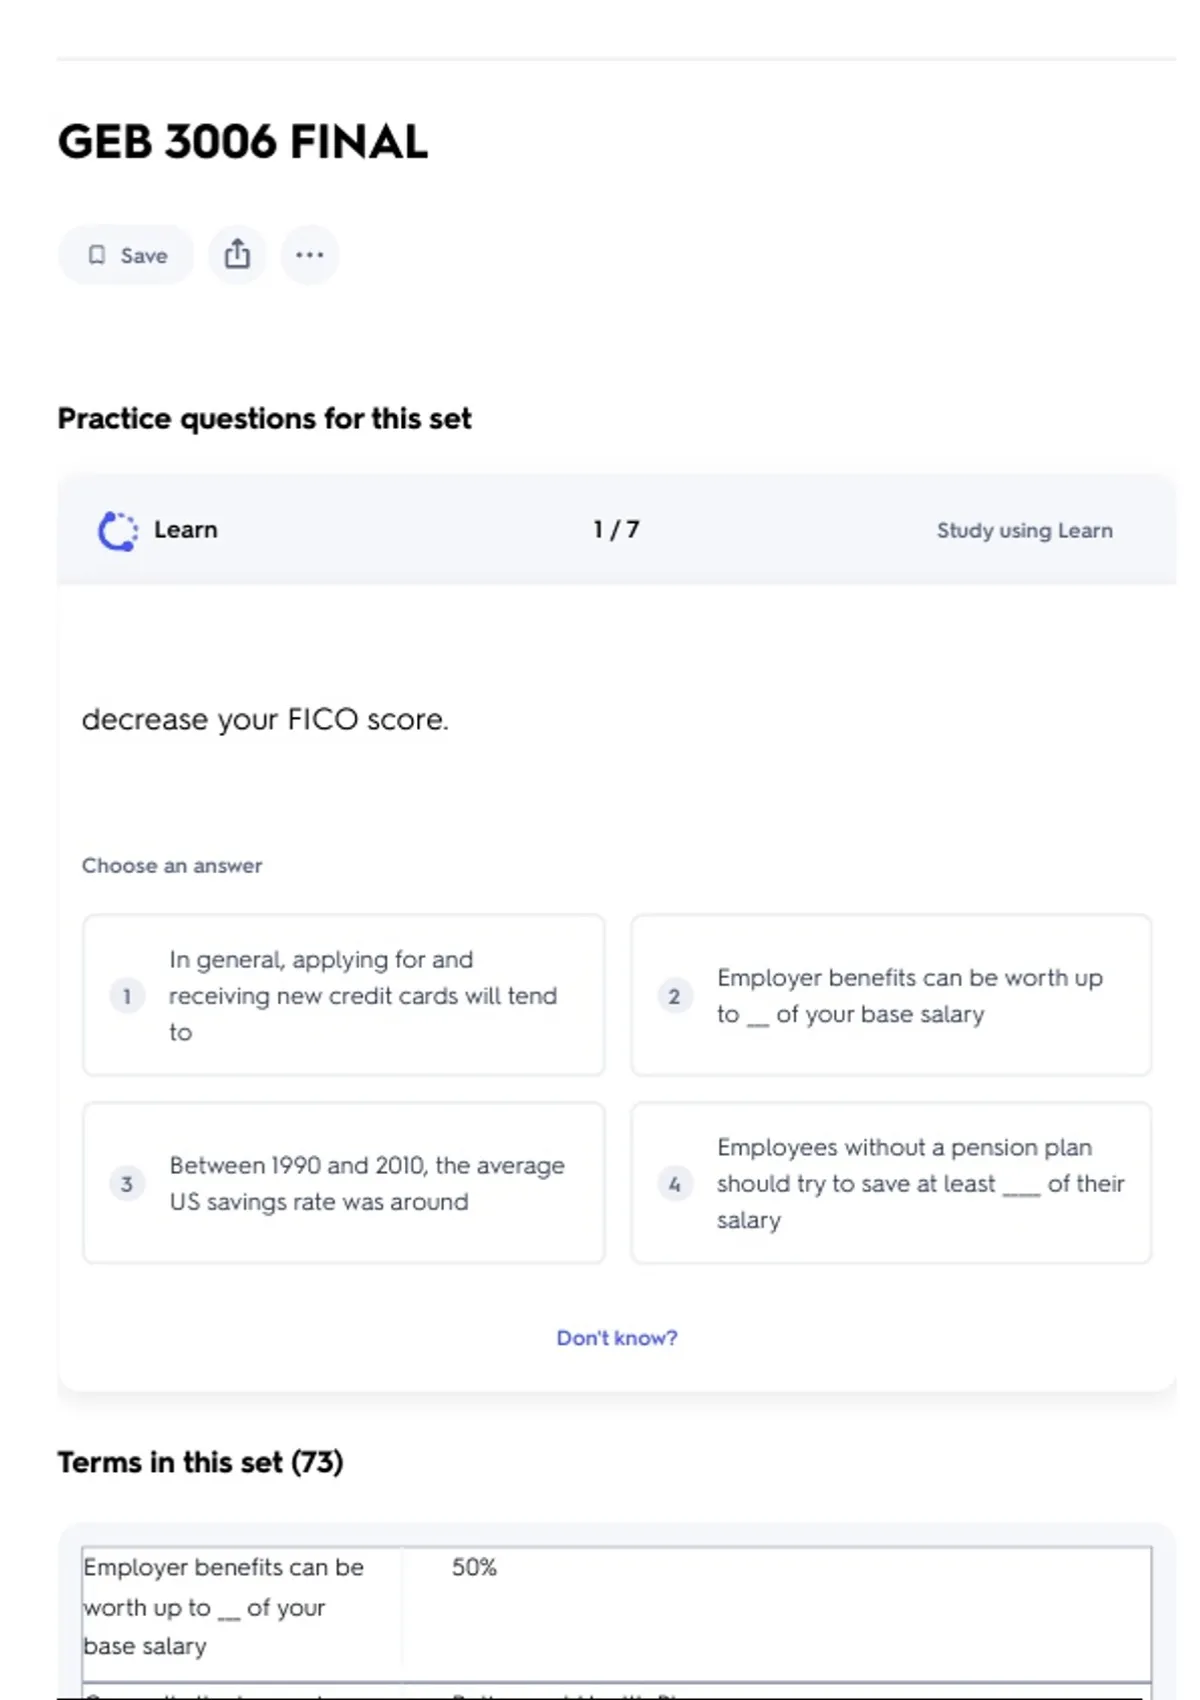
Task: Select answer 4 about employees without pension plan
Action: (891, 1183)
